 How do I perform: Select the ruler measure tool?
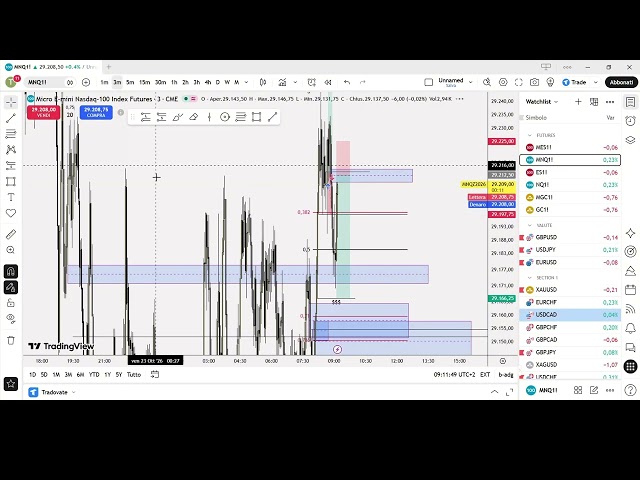pos(11,234)
